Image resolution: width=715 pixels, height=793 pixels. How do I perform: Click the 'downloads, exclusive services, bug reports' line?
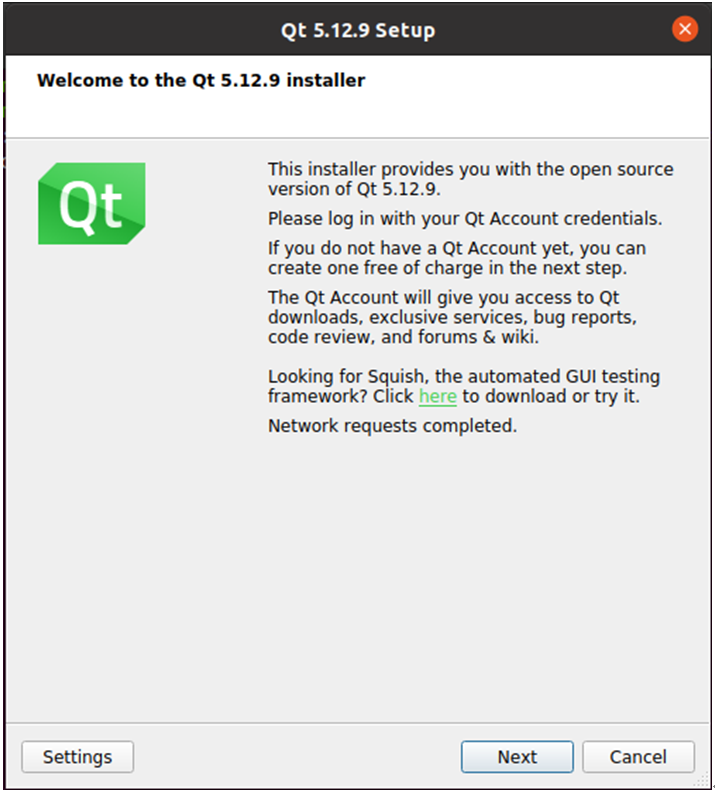pos(452,317)
